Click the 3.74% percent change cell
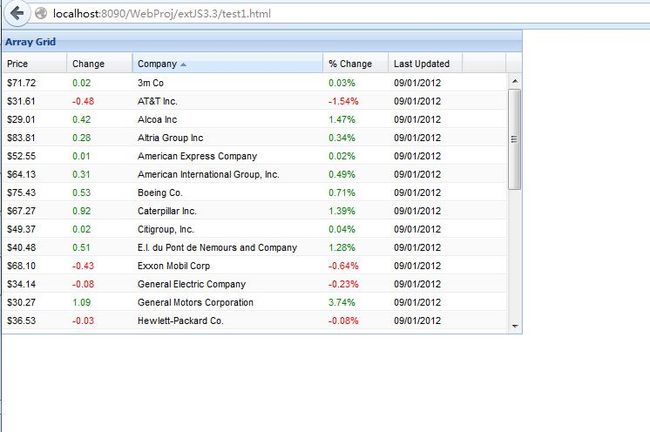The width and height of the screenshot is (650, 432). (342, 302)
